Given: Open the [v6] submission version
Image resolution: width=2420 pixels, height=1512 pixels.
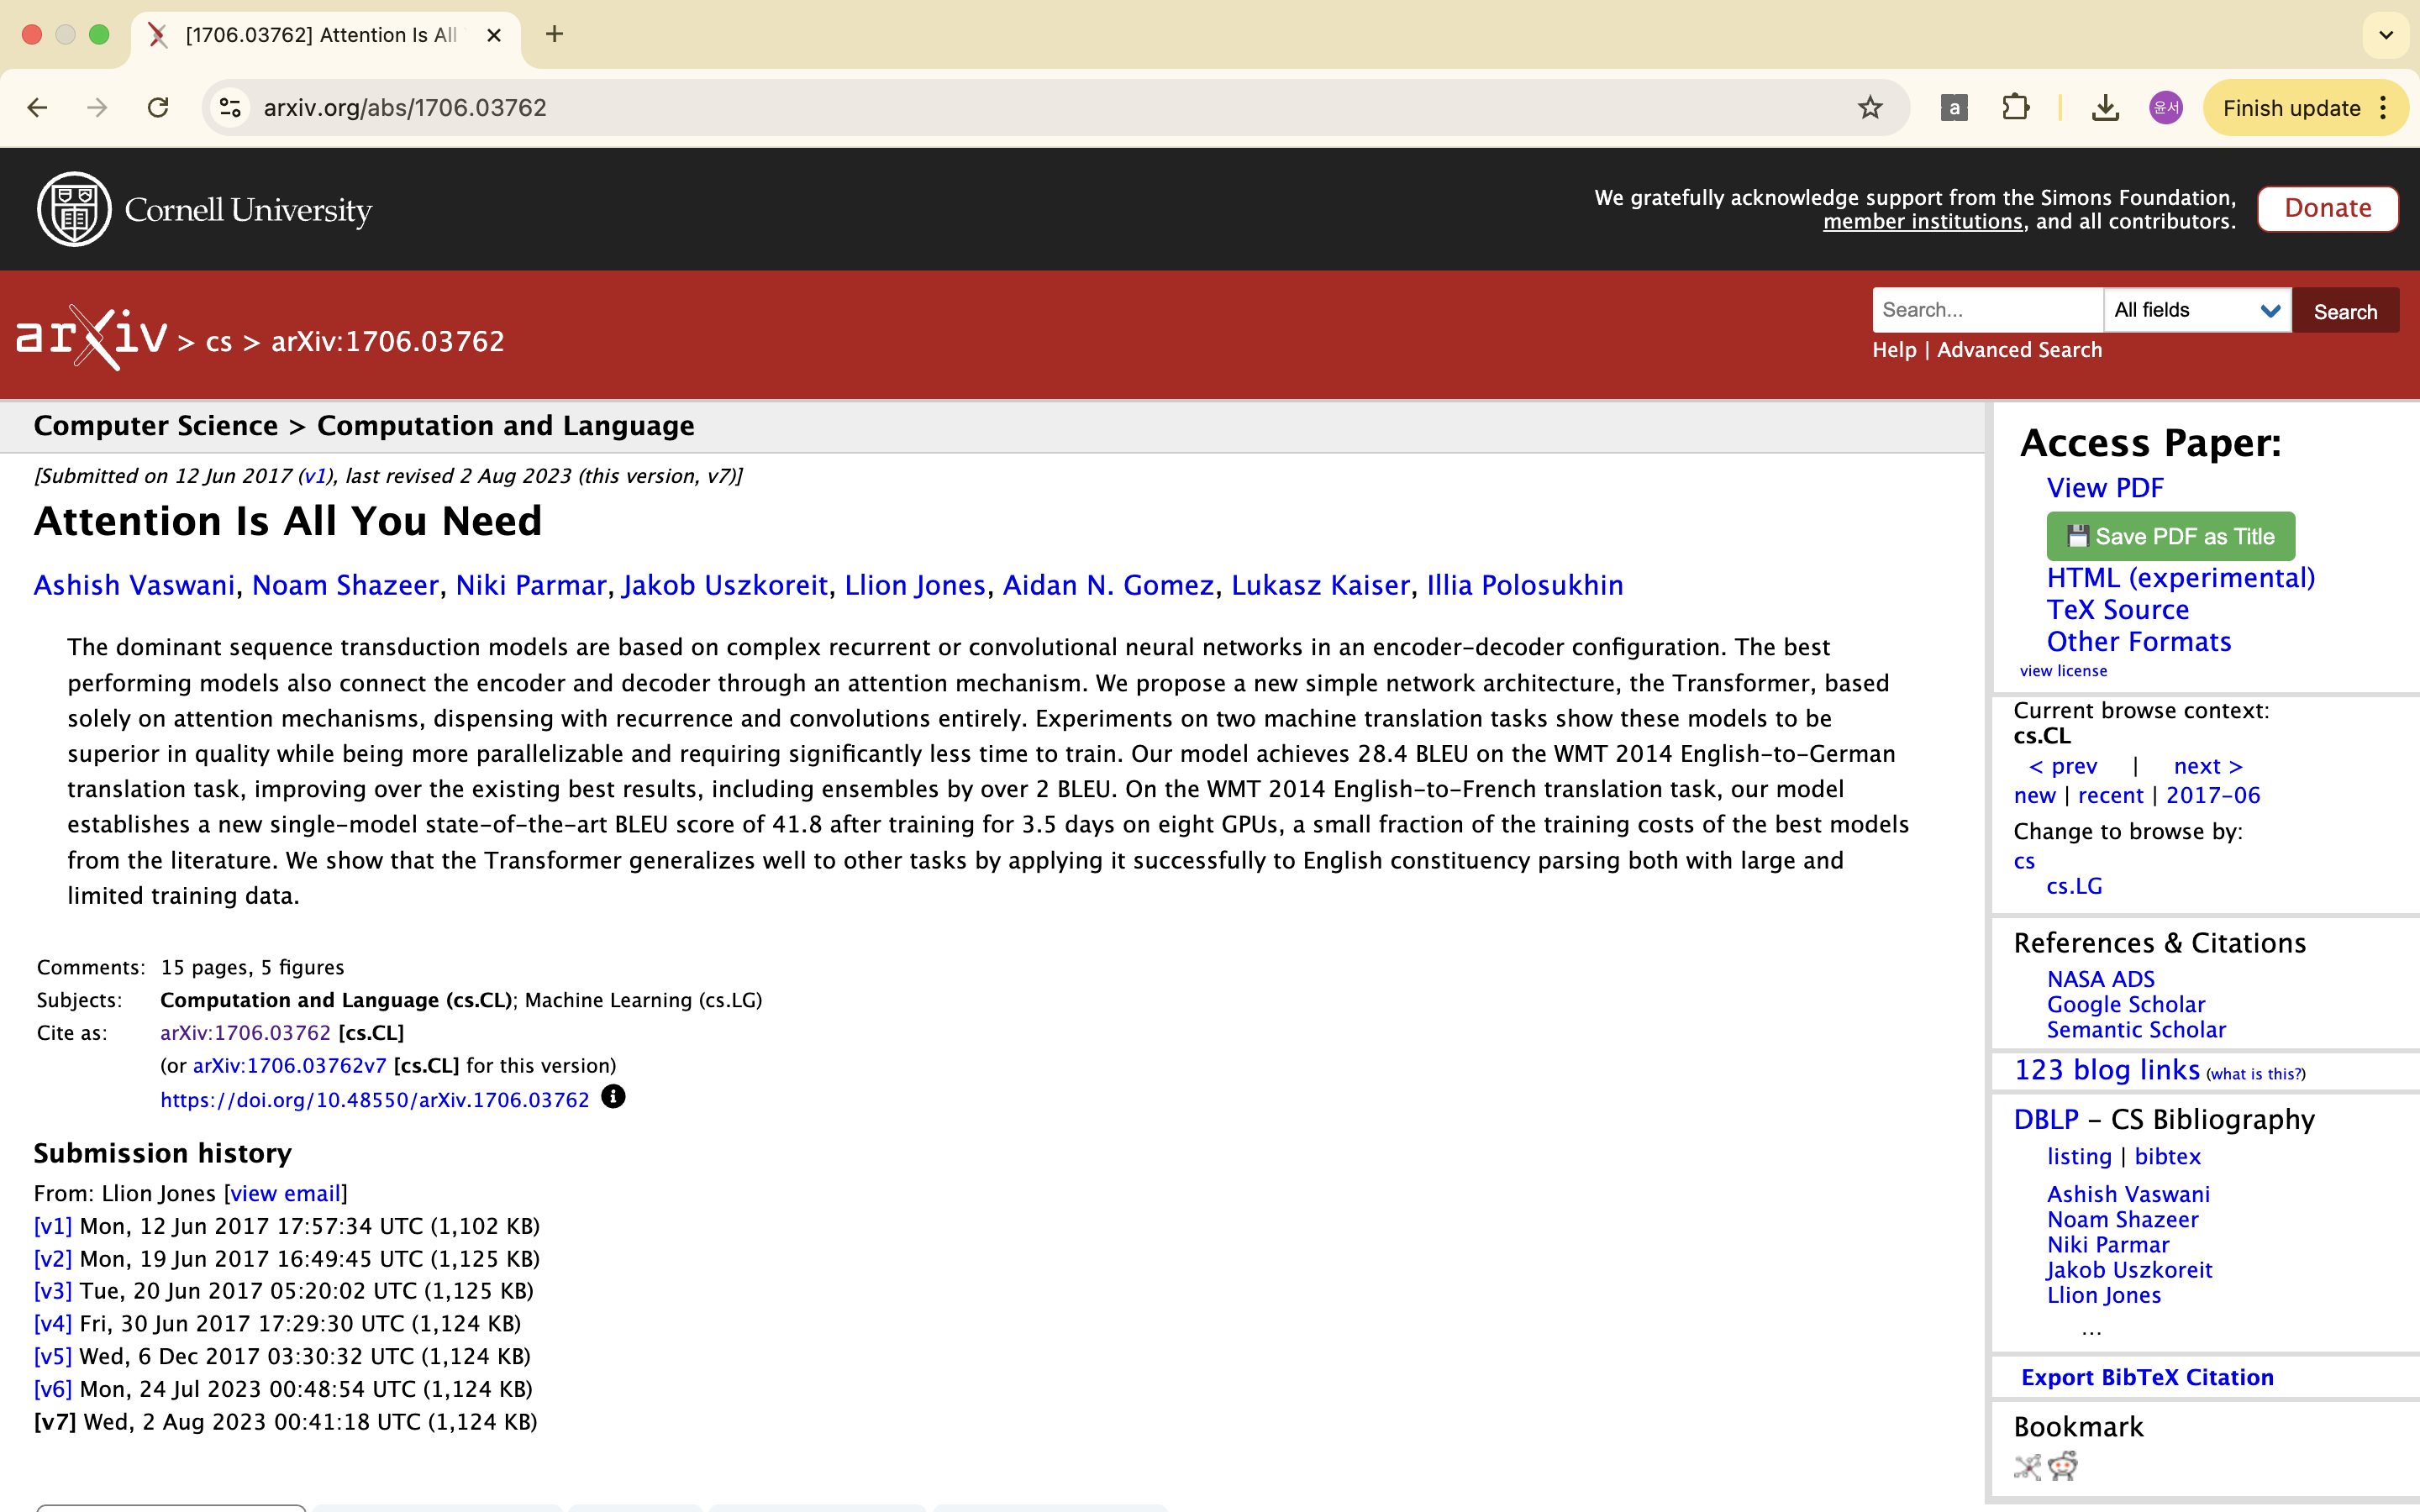Looking at the screenshot, I should pyautogui.click(x=53, y=1389).
